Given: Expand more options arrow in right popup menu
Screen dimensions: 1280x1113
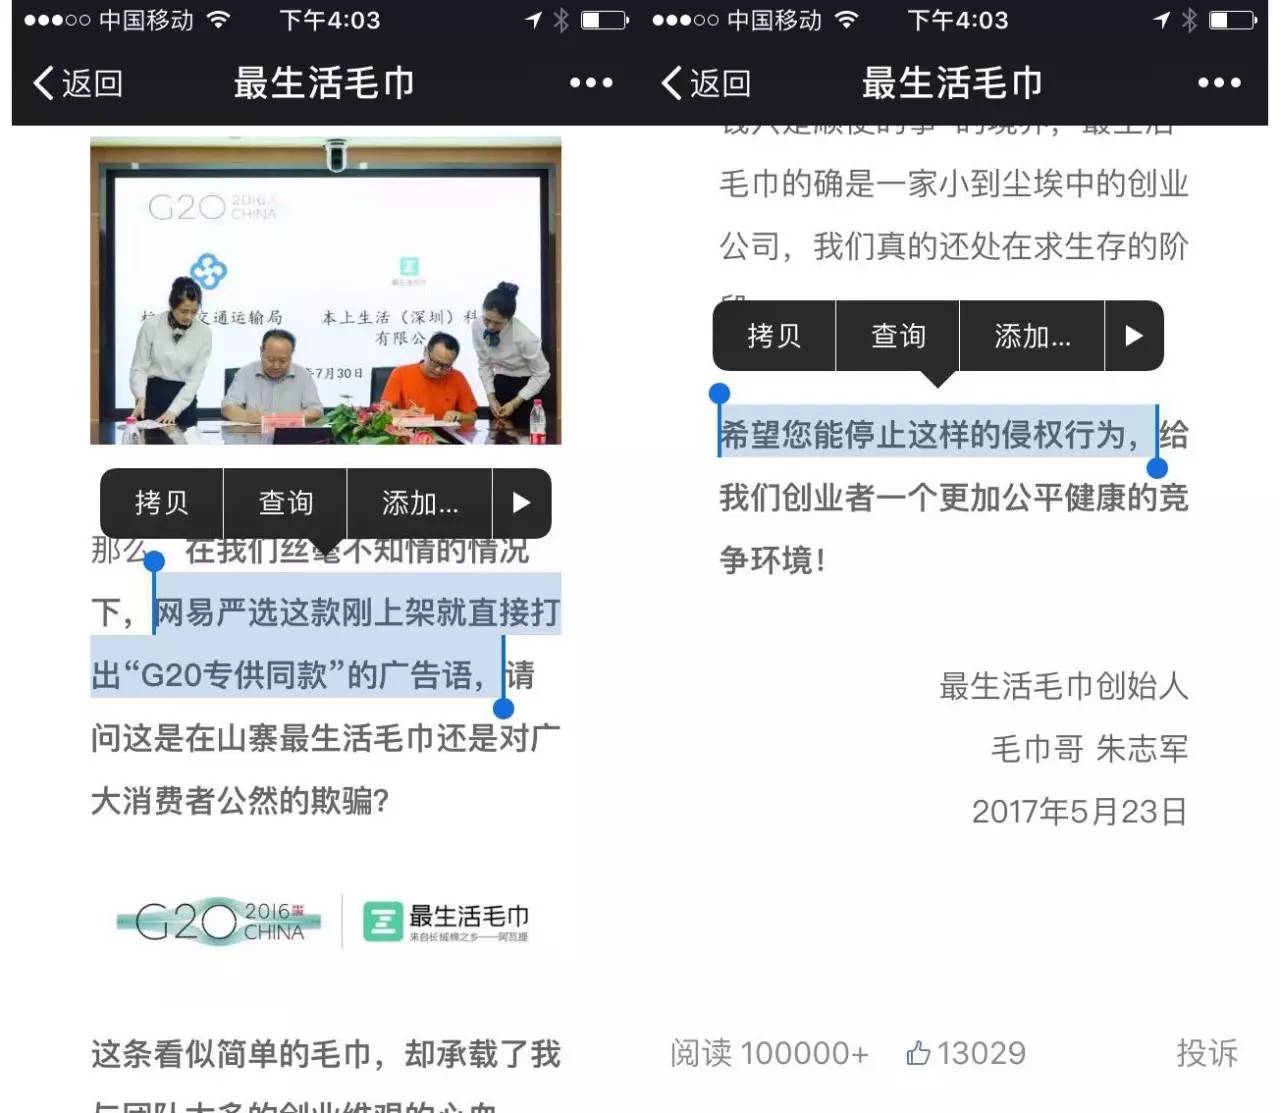Looking at the screenshot, I should (x=1133, y=336).
